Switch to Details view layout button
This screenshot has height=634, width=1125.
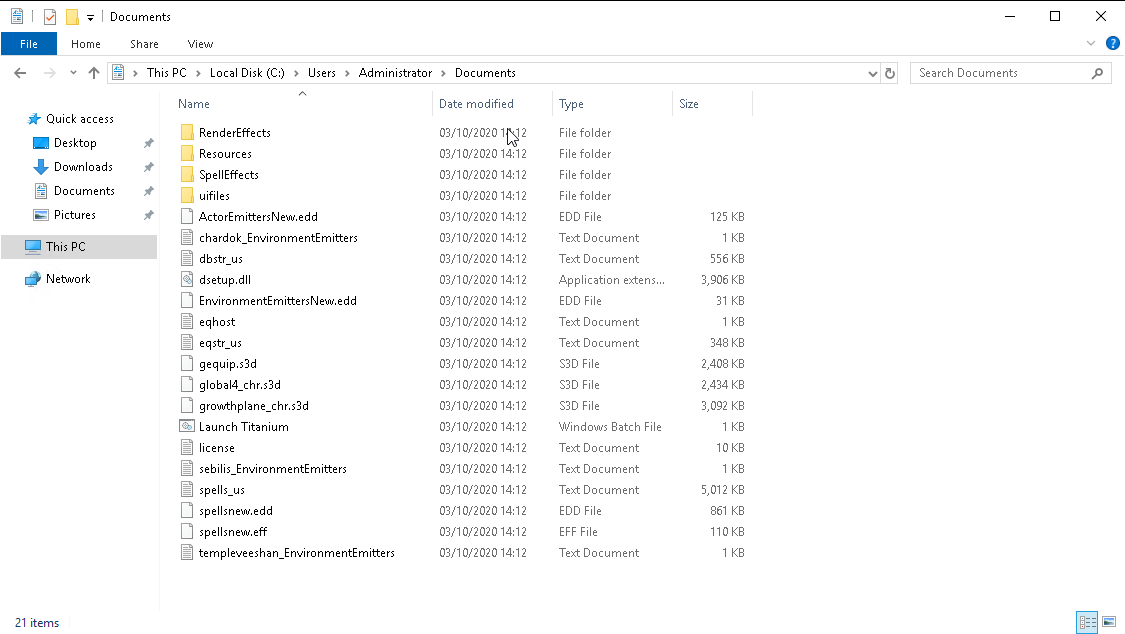click(1087, 622)
